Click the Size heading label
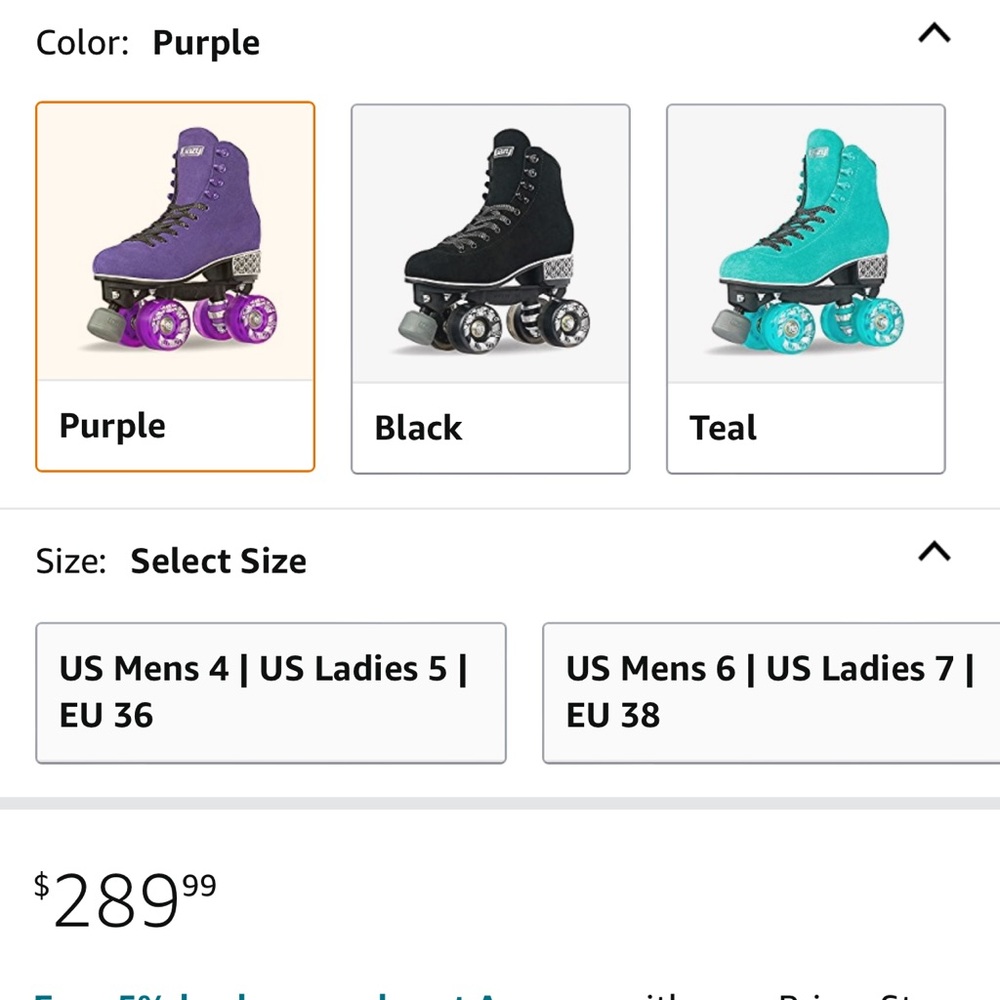This screenshot has height=1000, width=1000. coord(67,561)
